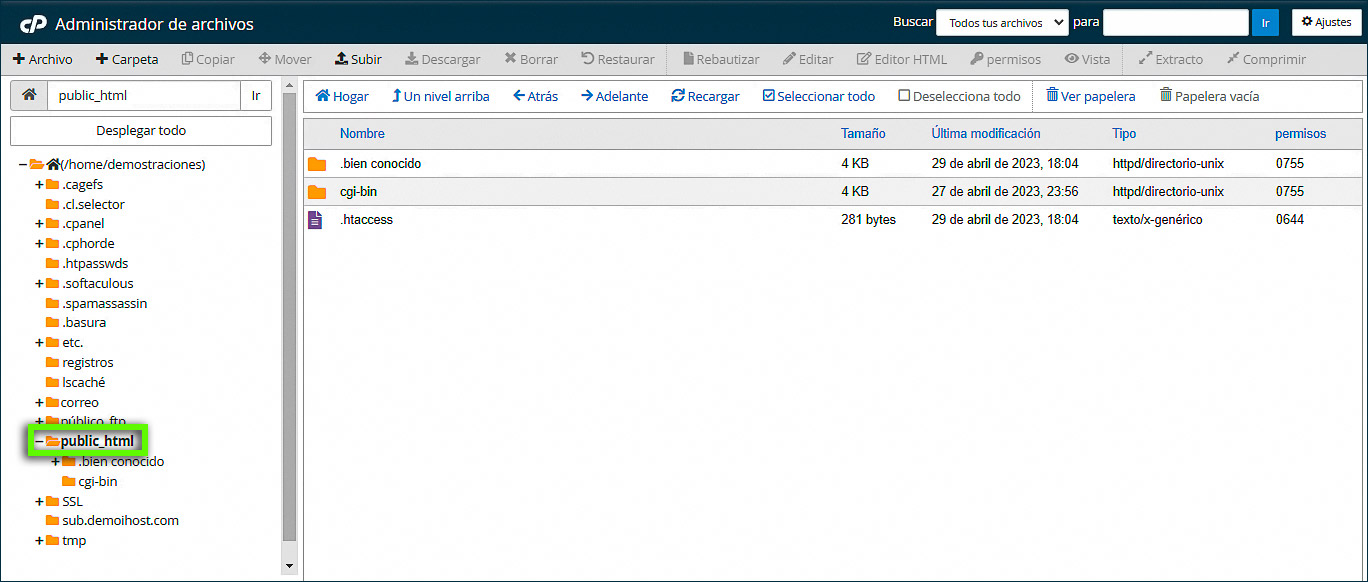Open the Todos tus archivos dropdown
Screen dimensions: 1368x582
click(1002, 21)
